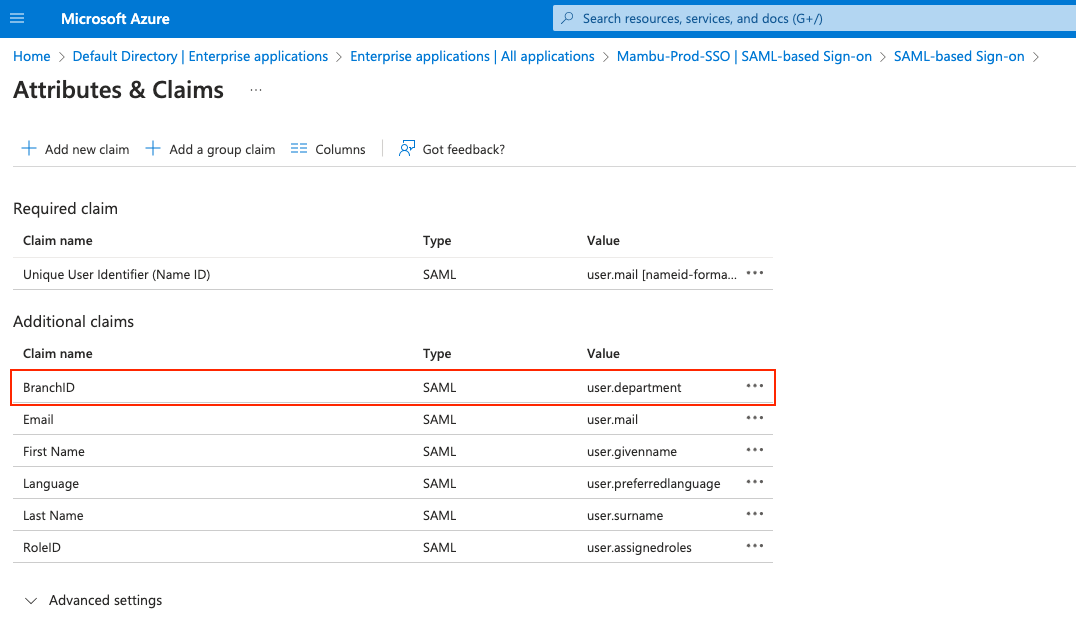
Task: Navigate to the Home breadcrumb
Action: coord(31,56)
